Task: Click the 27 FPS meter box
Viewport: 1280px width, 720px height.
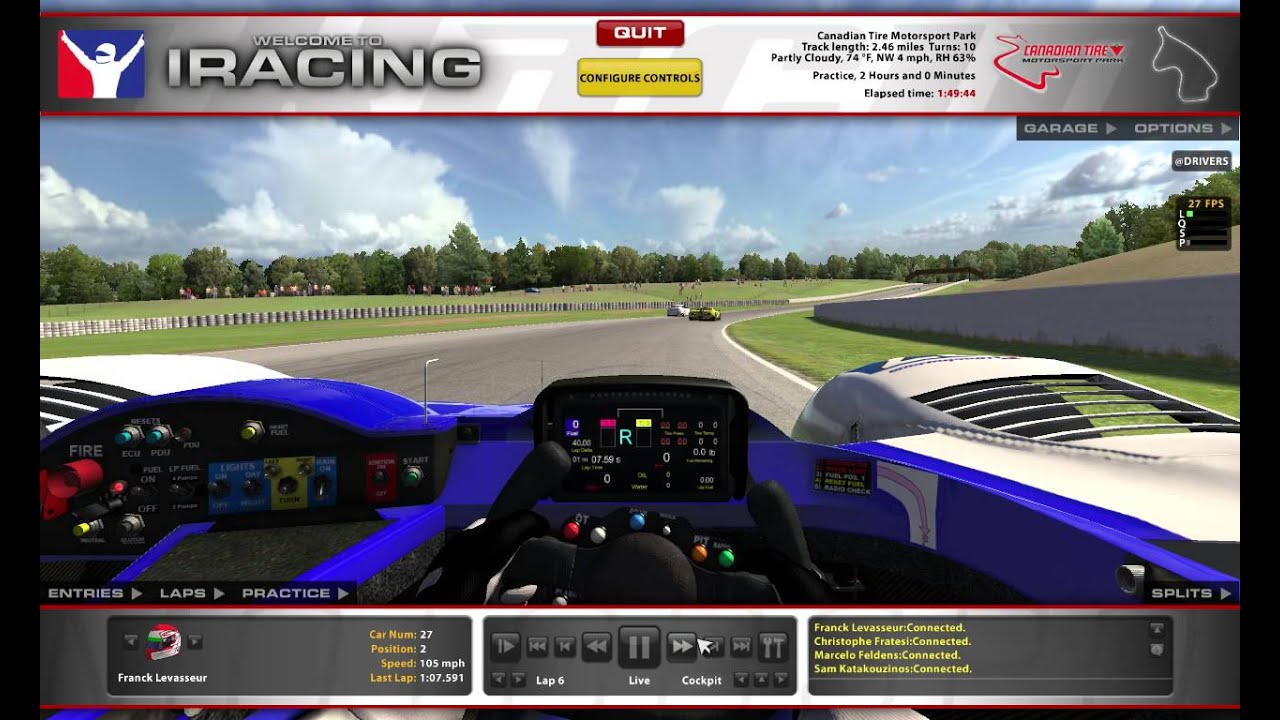Action: [1204, 222]
